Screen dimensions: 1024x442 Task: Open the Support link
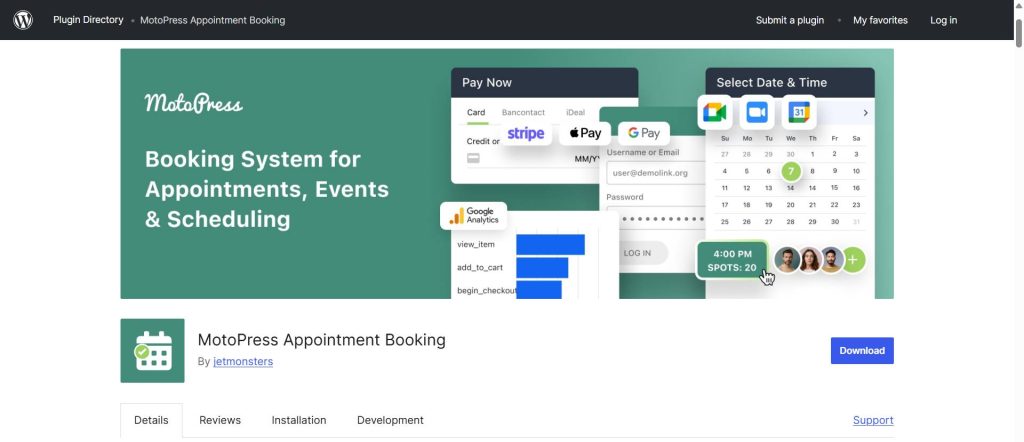pos(873,420)
